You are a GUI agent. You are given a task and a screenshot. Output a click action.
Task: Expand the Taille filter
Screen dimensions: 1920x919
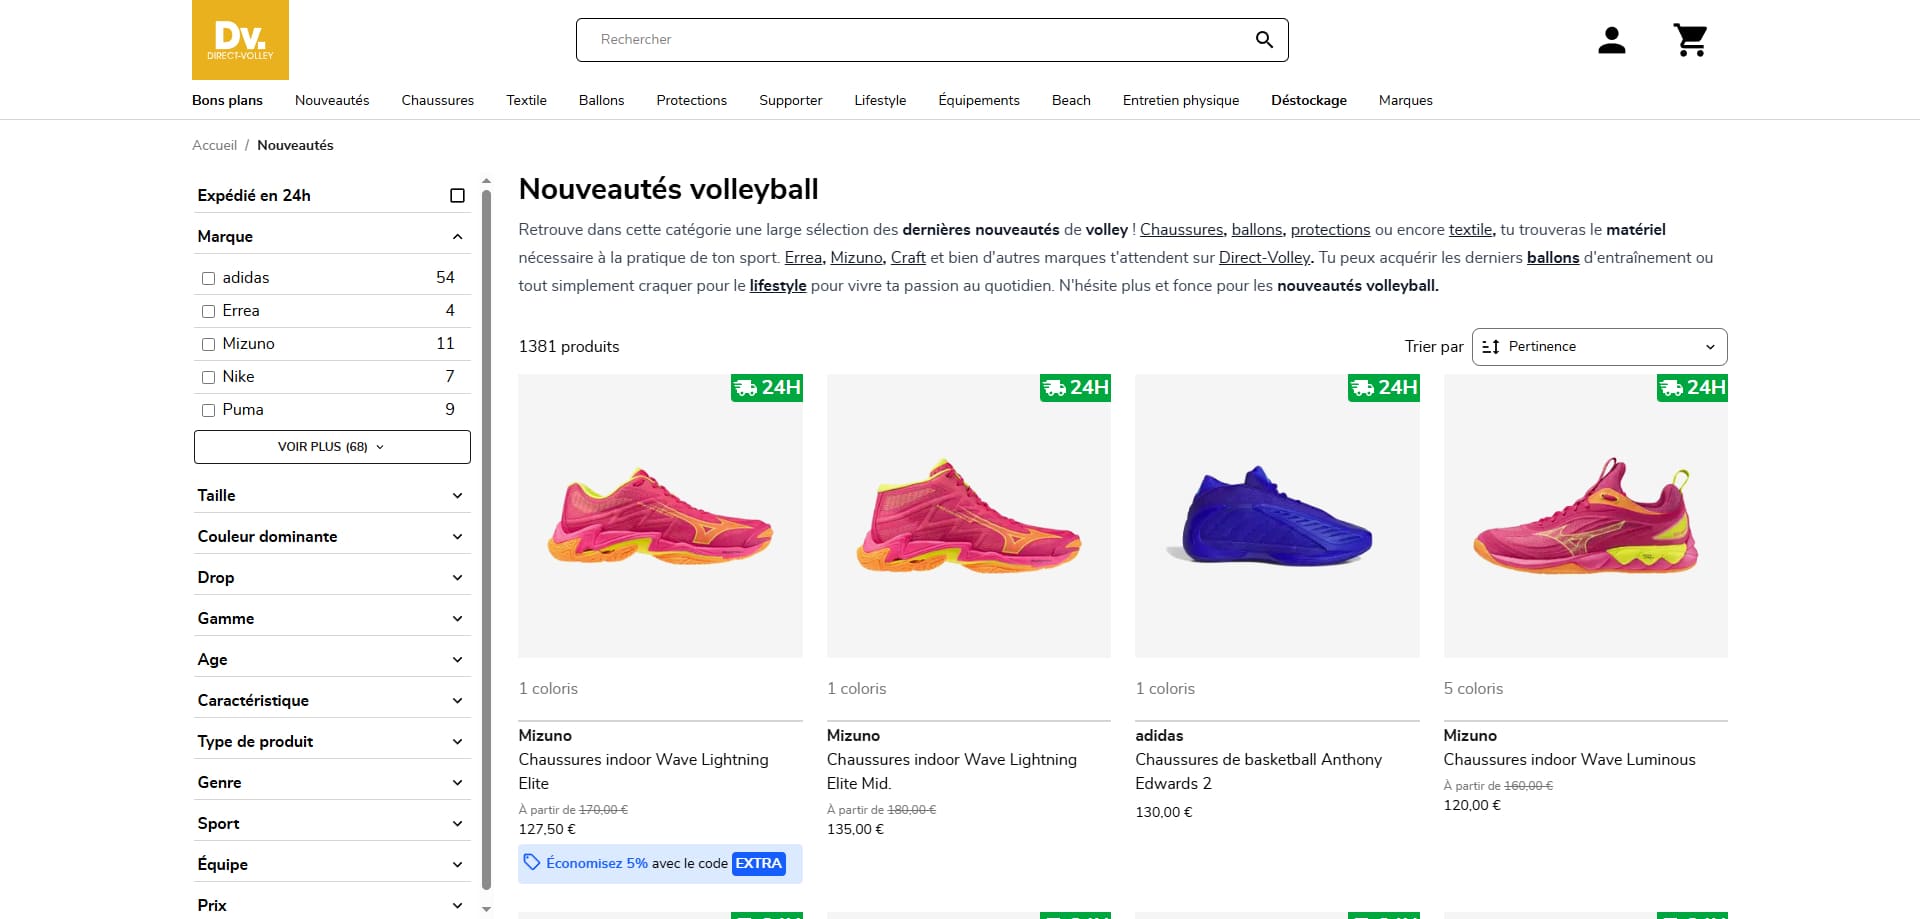(331, 495)
